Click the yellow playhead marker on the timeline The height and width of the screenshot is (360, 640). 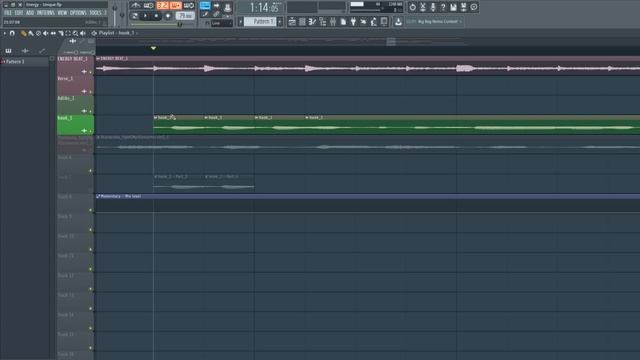coord(153,48)
